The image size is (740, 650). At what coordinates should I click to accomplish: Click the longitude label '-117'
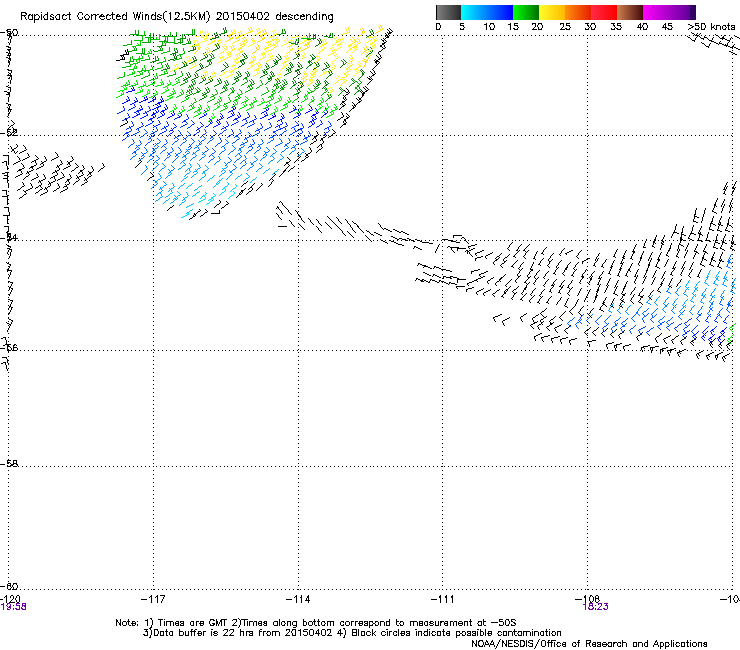click(153, 599)
